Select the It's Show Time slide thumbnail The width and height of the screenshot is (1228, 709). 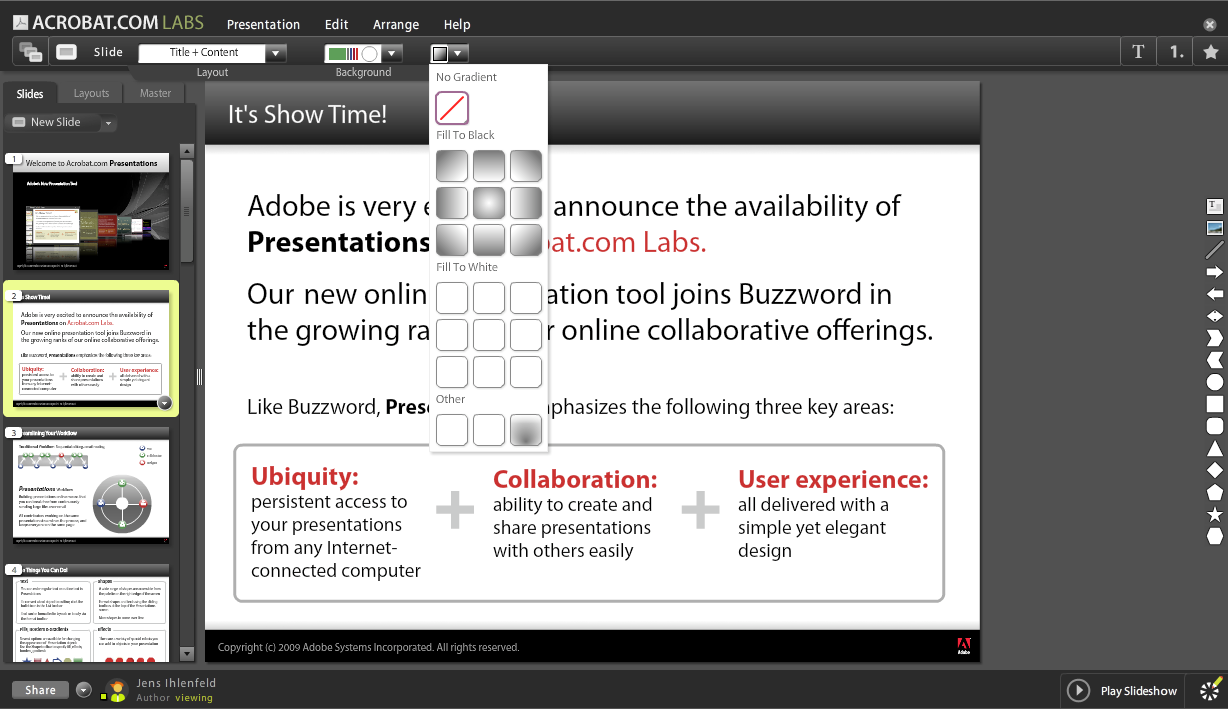click(x=91, y=347)
